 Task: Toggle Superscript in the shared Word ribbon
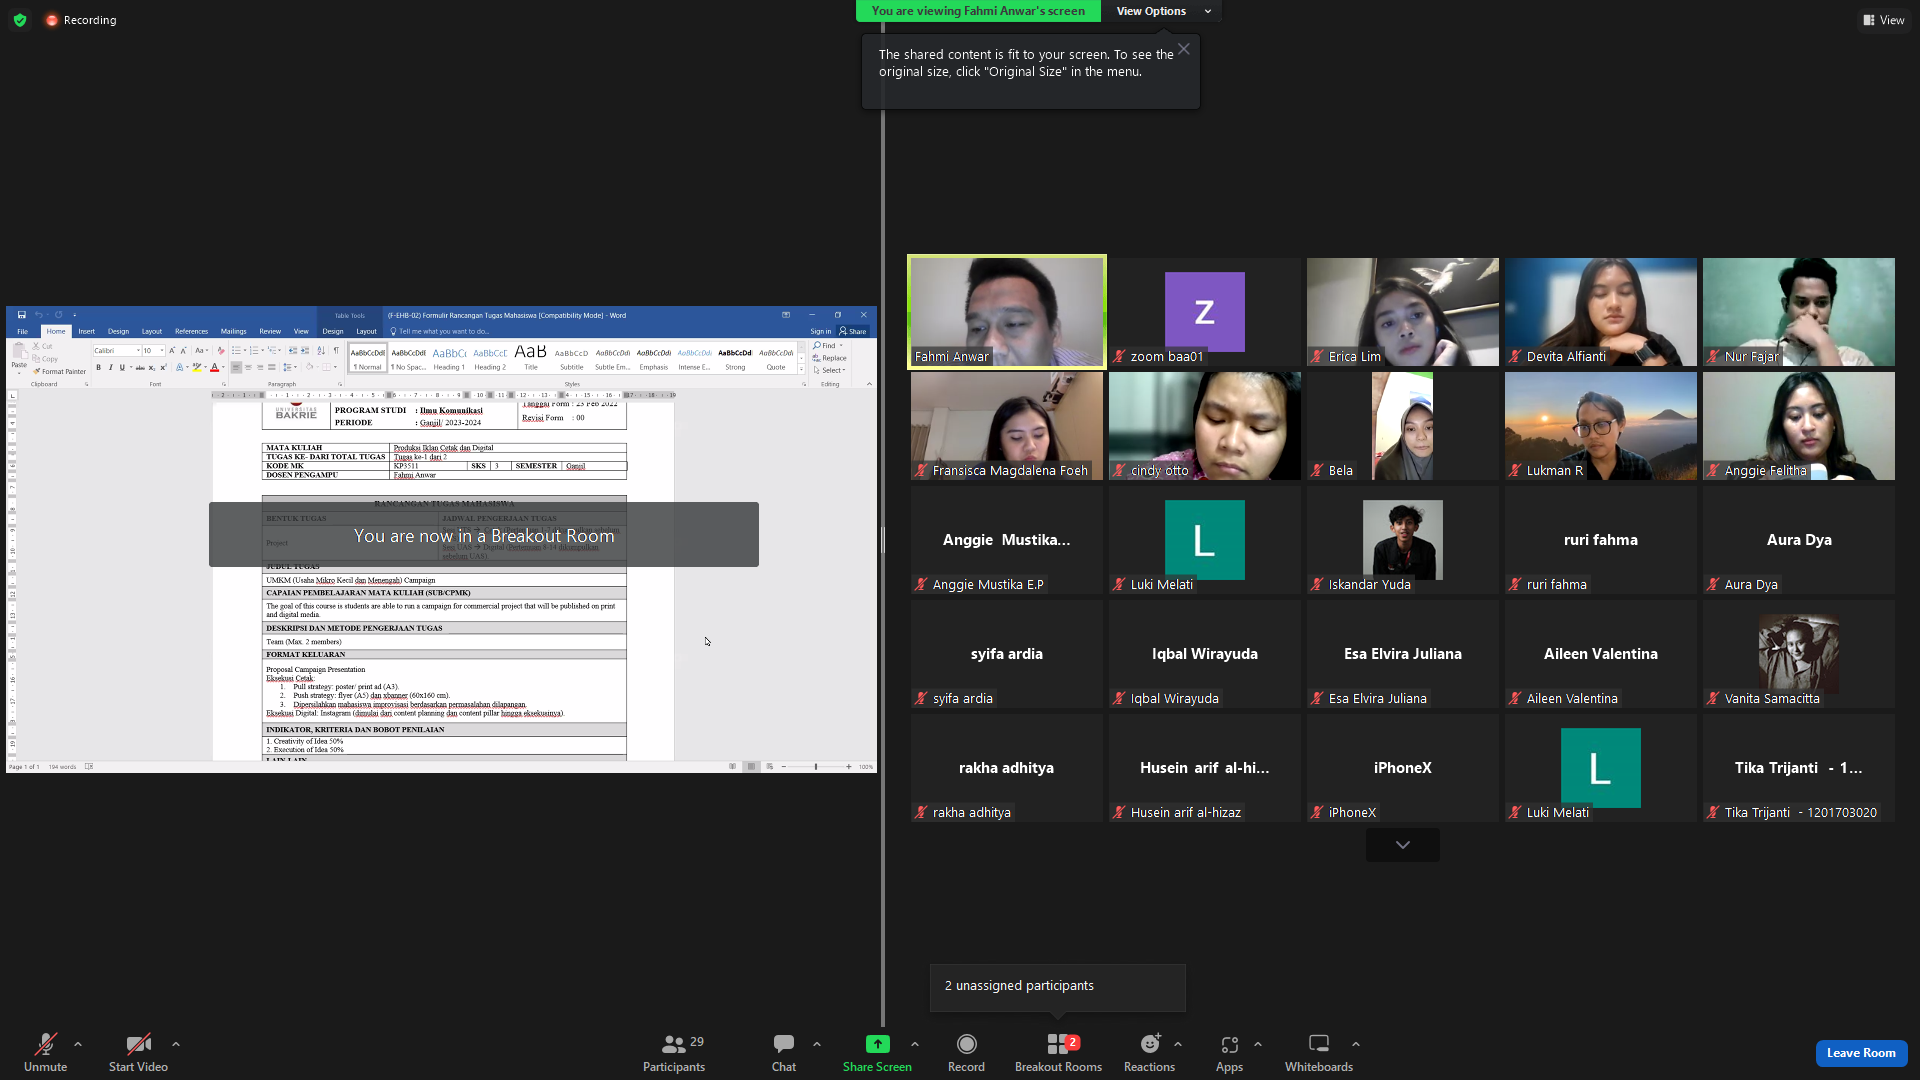pyautogui.click(x=163, y=368)
